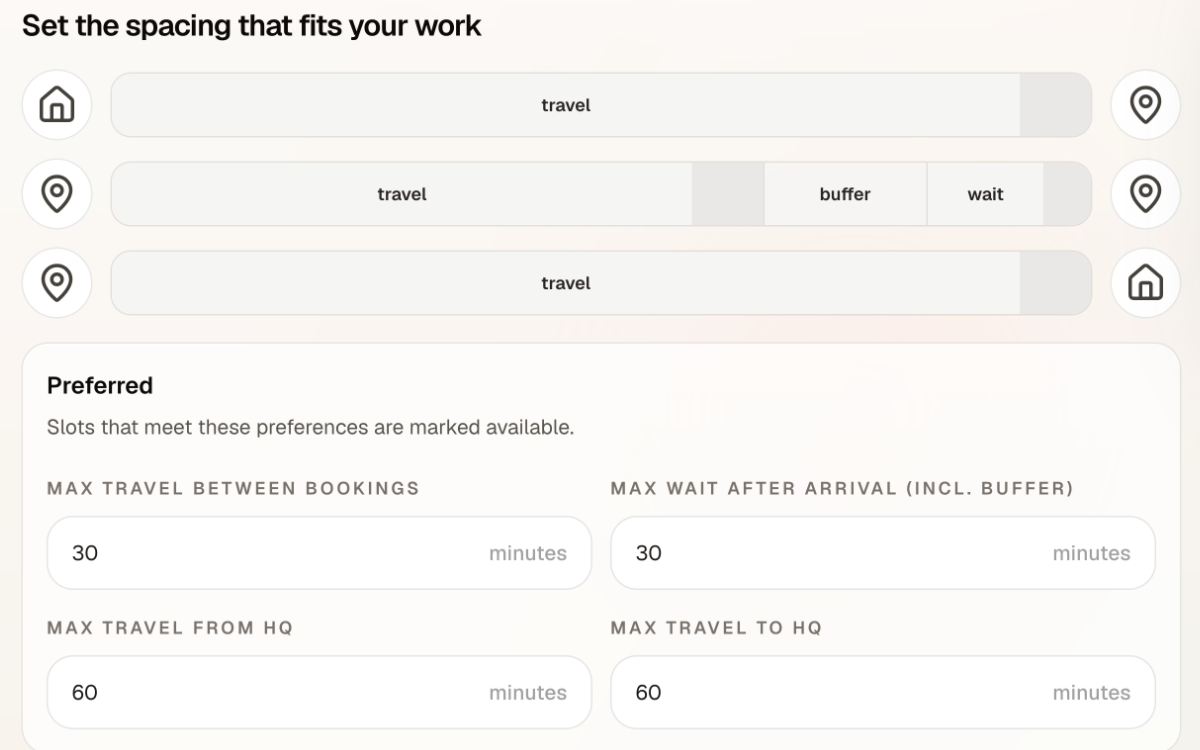The image size is (1200, 750).
Task: Click the home icon right of the third travel bar
Action: [x=1145, y=283]
